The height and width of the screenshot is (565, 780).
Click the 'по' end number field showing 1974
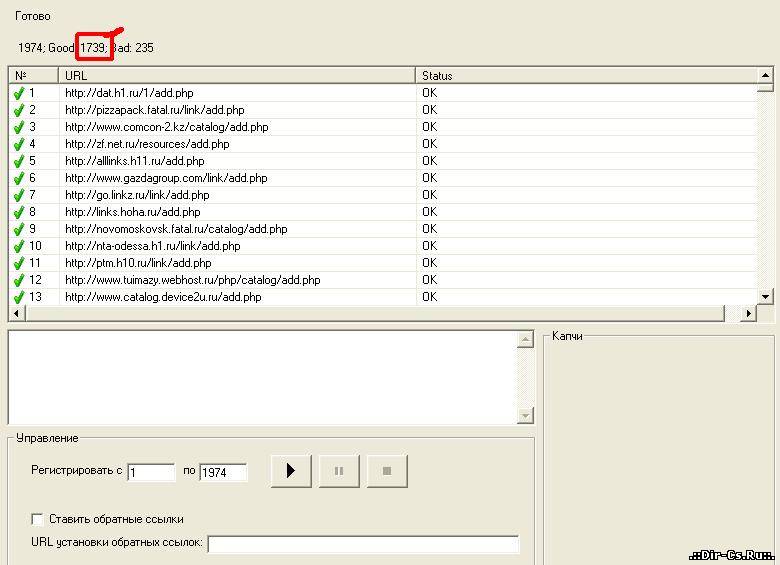222,472
